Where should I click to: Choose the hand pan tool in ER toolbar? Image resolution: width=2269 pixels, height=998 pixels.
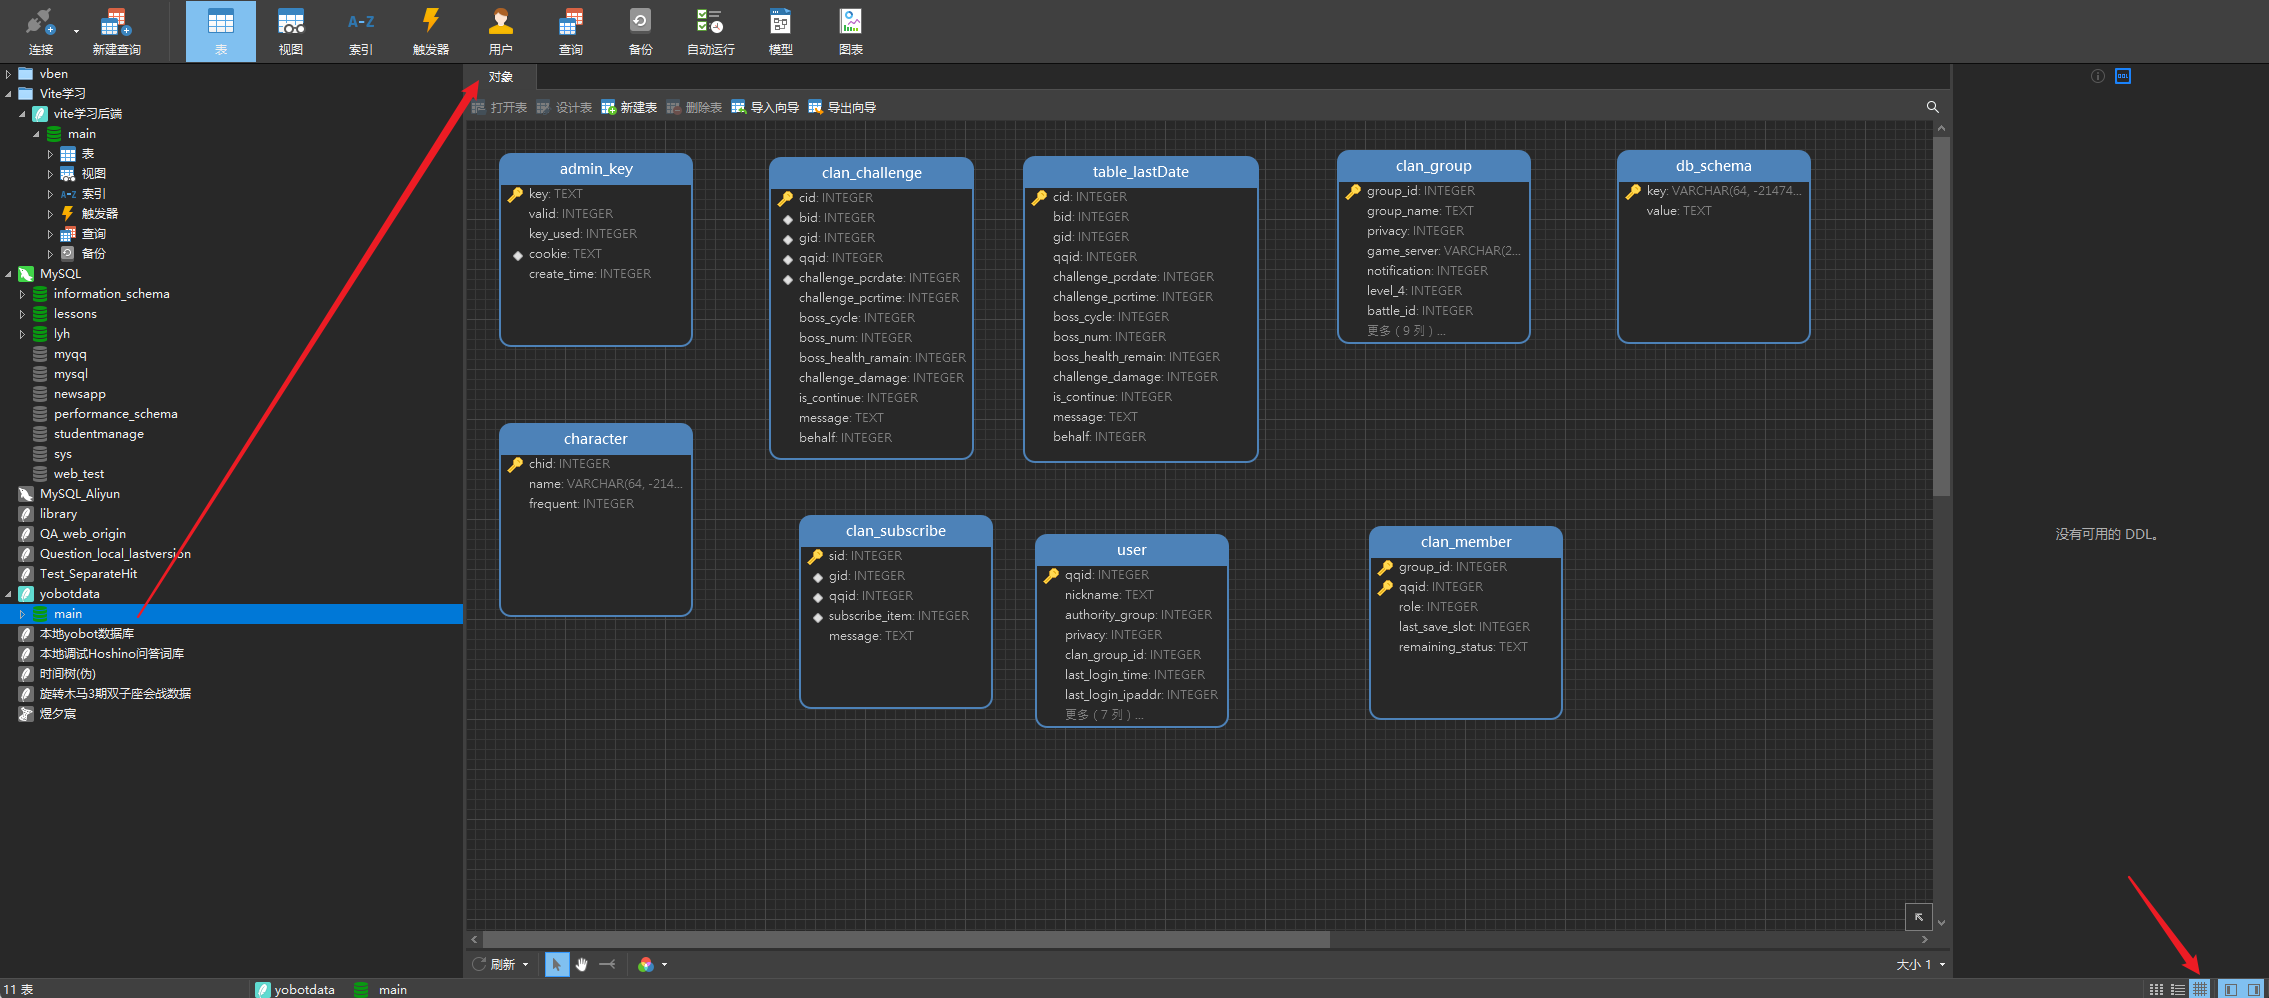pos(582,964)
